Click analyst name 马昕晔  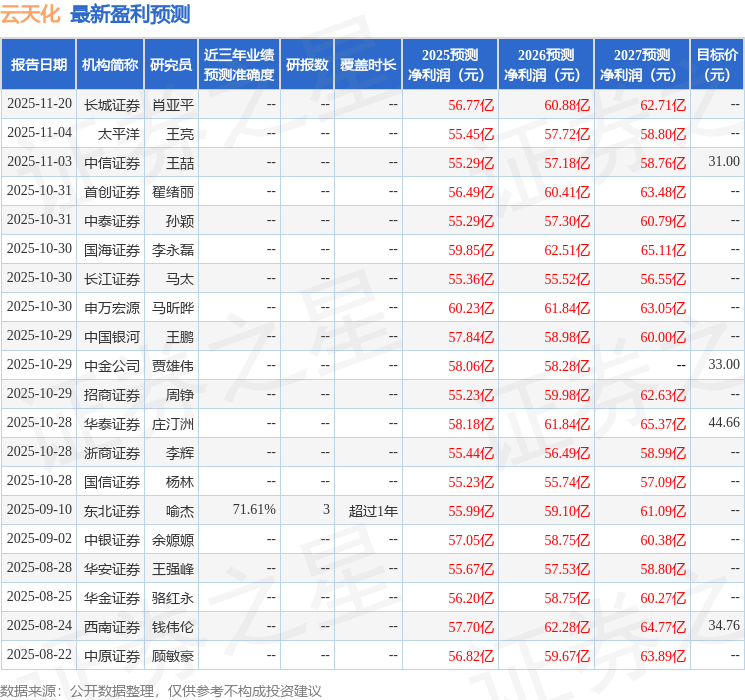[x=173, y=307]
